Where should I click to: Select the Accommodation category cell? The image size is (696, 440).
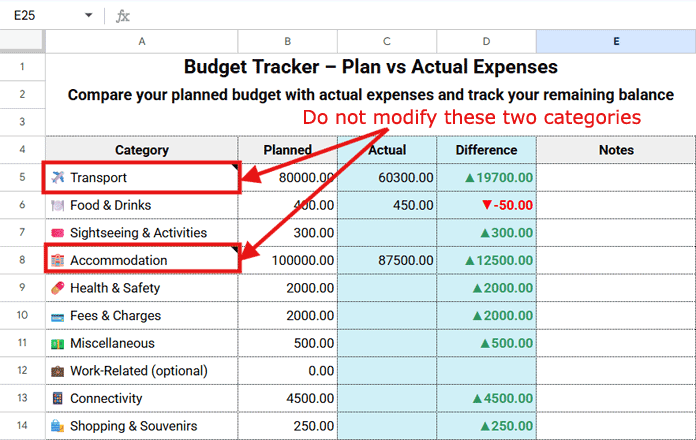pos(142,260)
